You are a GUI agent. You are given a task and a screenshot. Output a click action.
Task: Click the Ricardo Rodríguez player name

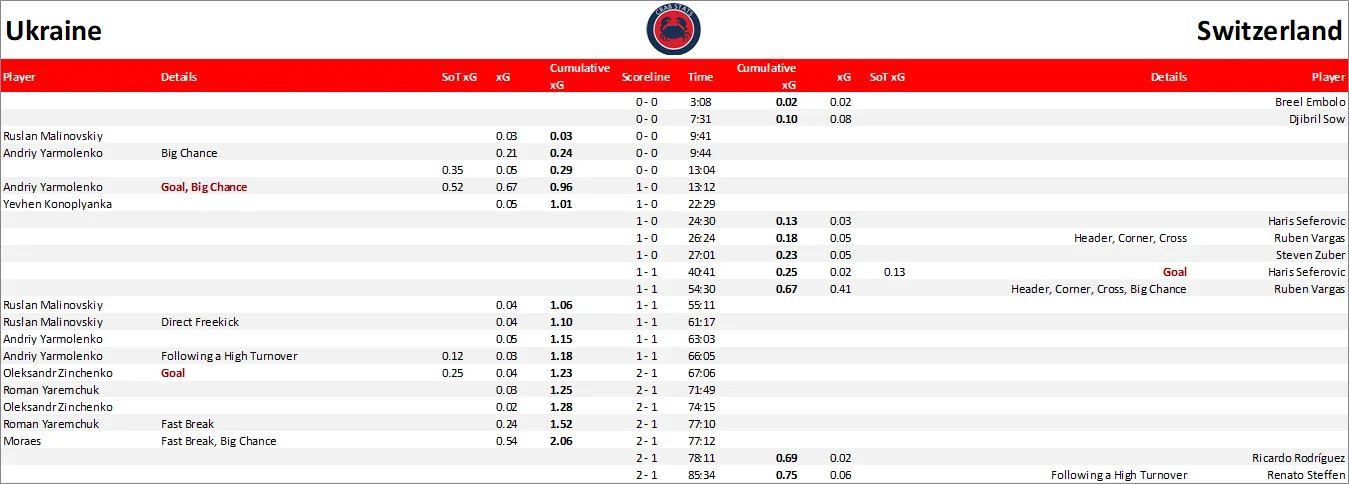pos(1298,458)
